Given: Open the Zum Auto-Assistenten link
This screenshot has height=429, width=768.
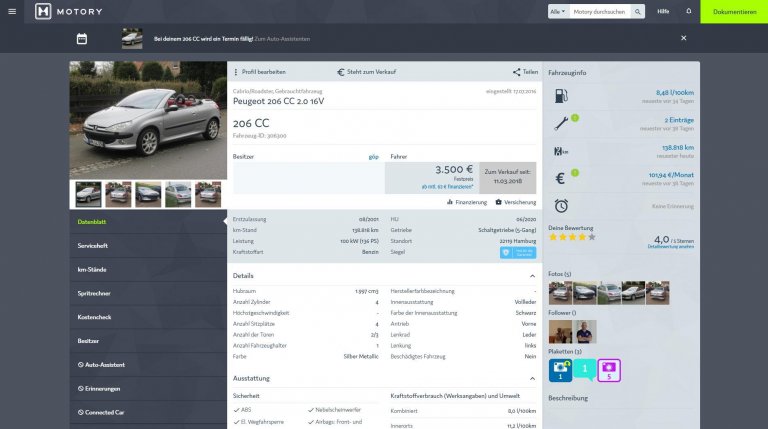Looking at the screenshot, I should pyautogui.click(x=282, y=39).
